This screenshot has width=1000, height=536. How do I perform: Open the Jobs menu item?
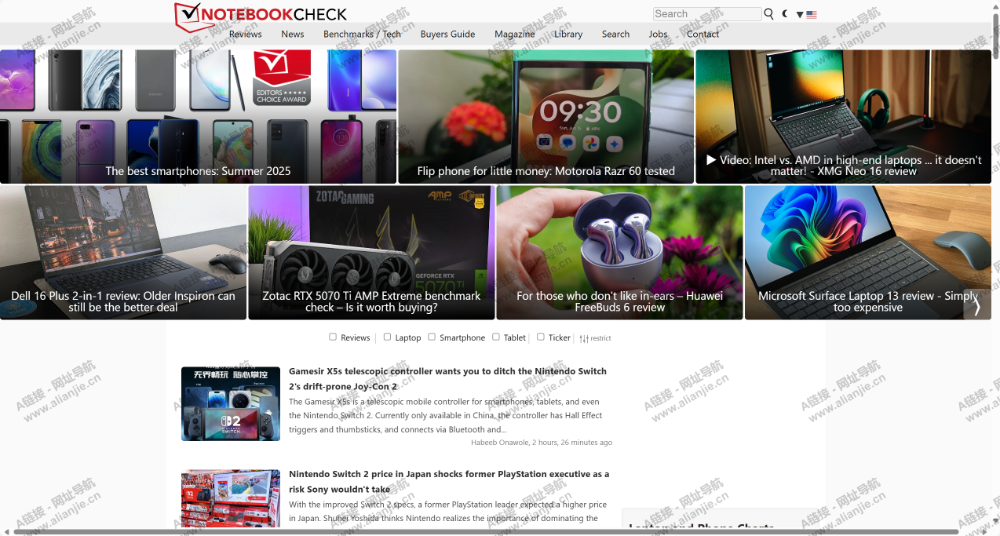coord(658,34)
